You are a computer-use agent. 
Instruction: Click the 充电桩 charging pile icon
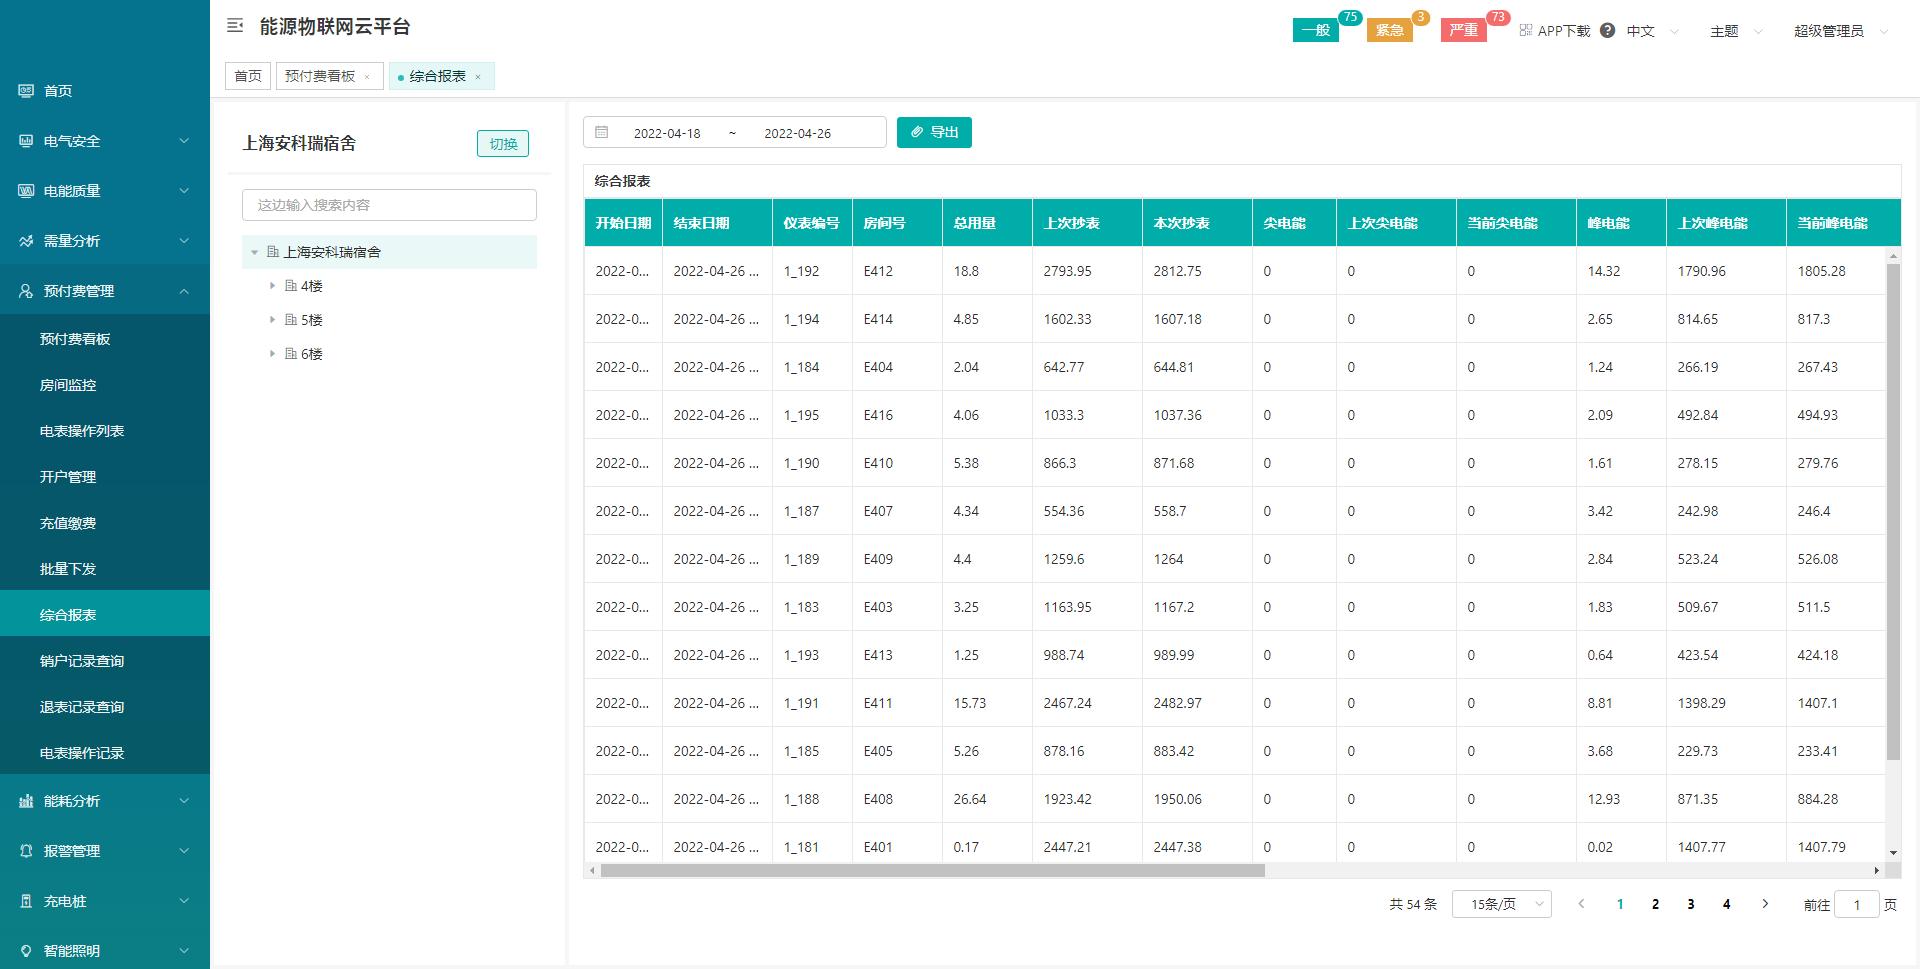[25, 901]
